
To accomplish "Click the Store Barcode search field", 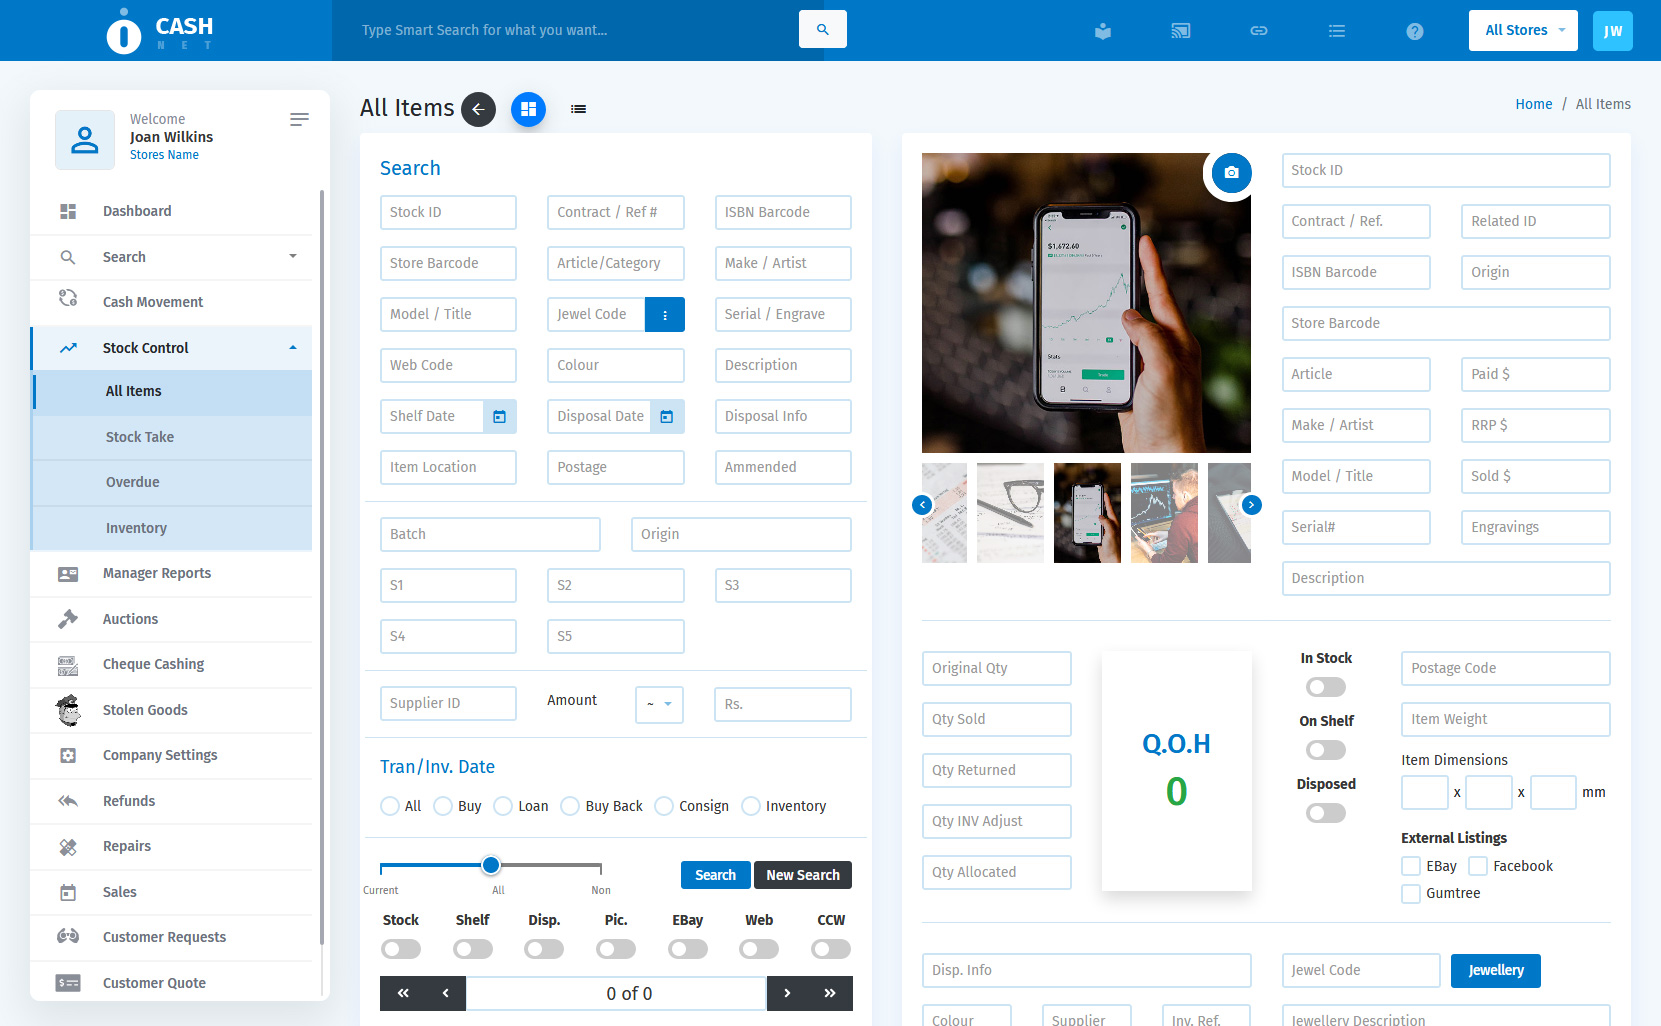I will pos(448,263).
